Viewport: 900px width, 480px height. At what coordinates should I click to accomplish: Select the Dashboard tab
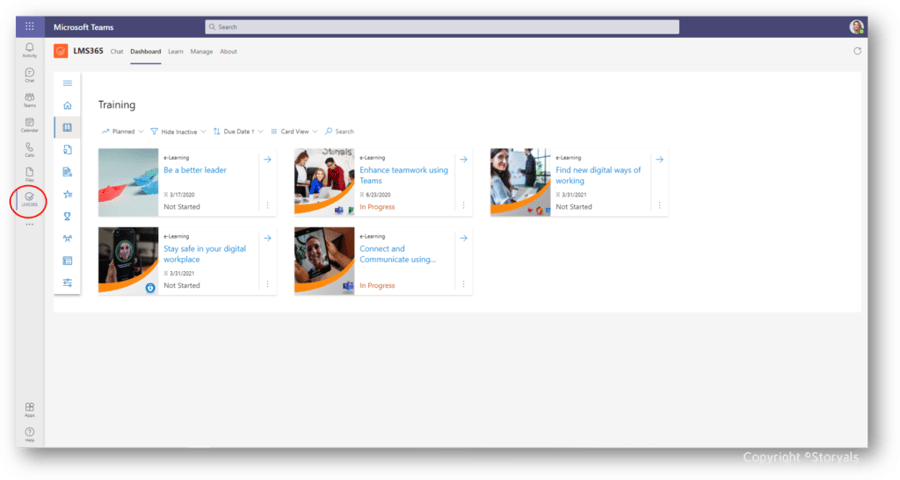click(146, 52)
